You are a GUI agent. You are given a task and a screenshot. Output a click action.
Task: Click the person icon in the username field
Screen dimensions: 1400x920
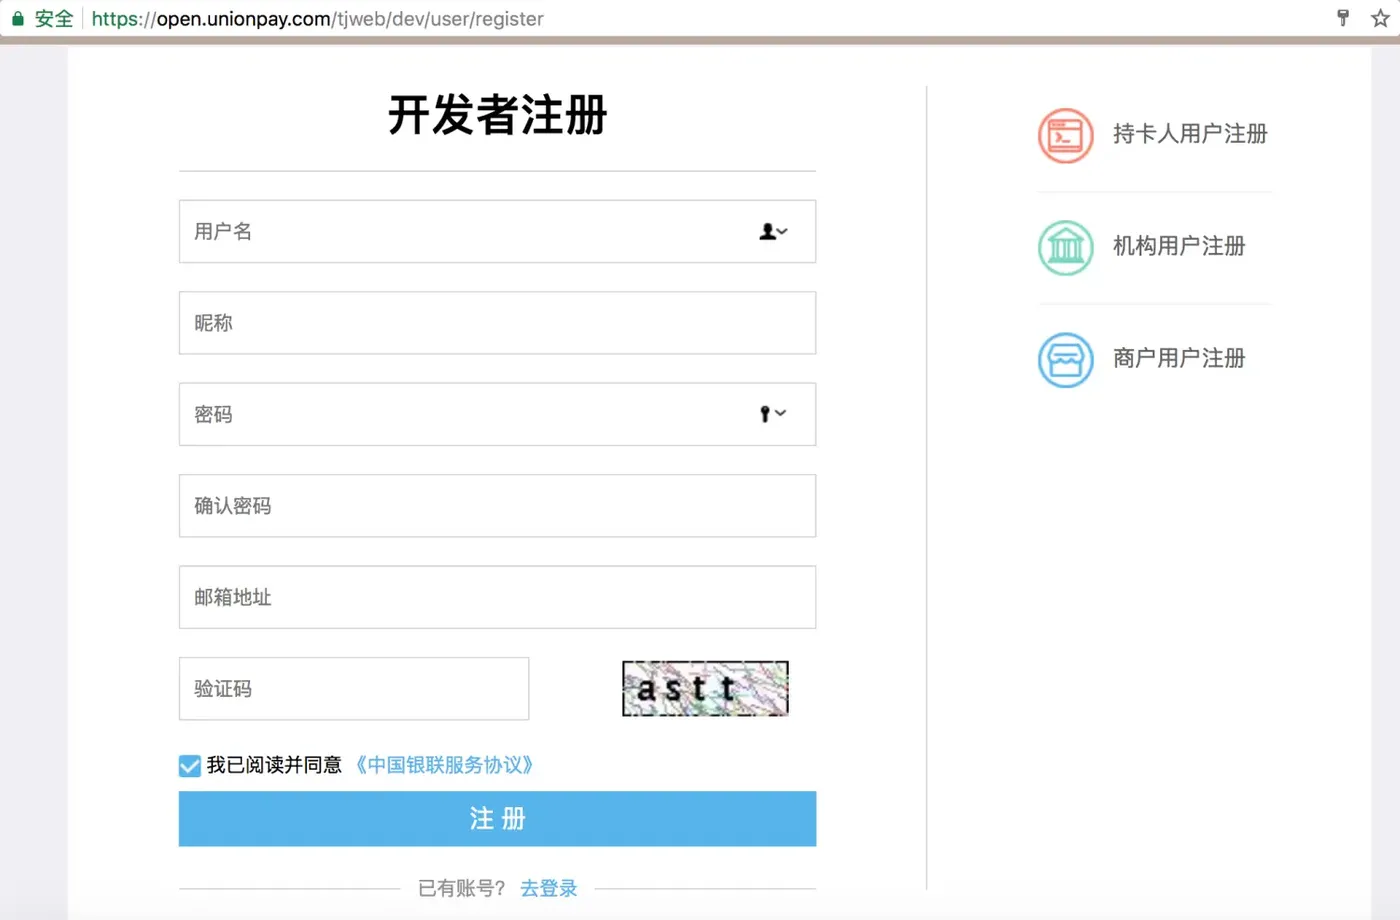[766, 231]
